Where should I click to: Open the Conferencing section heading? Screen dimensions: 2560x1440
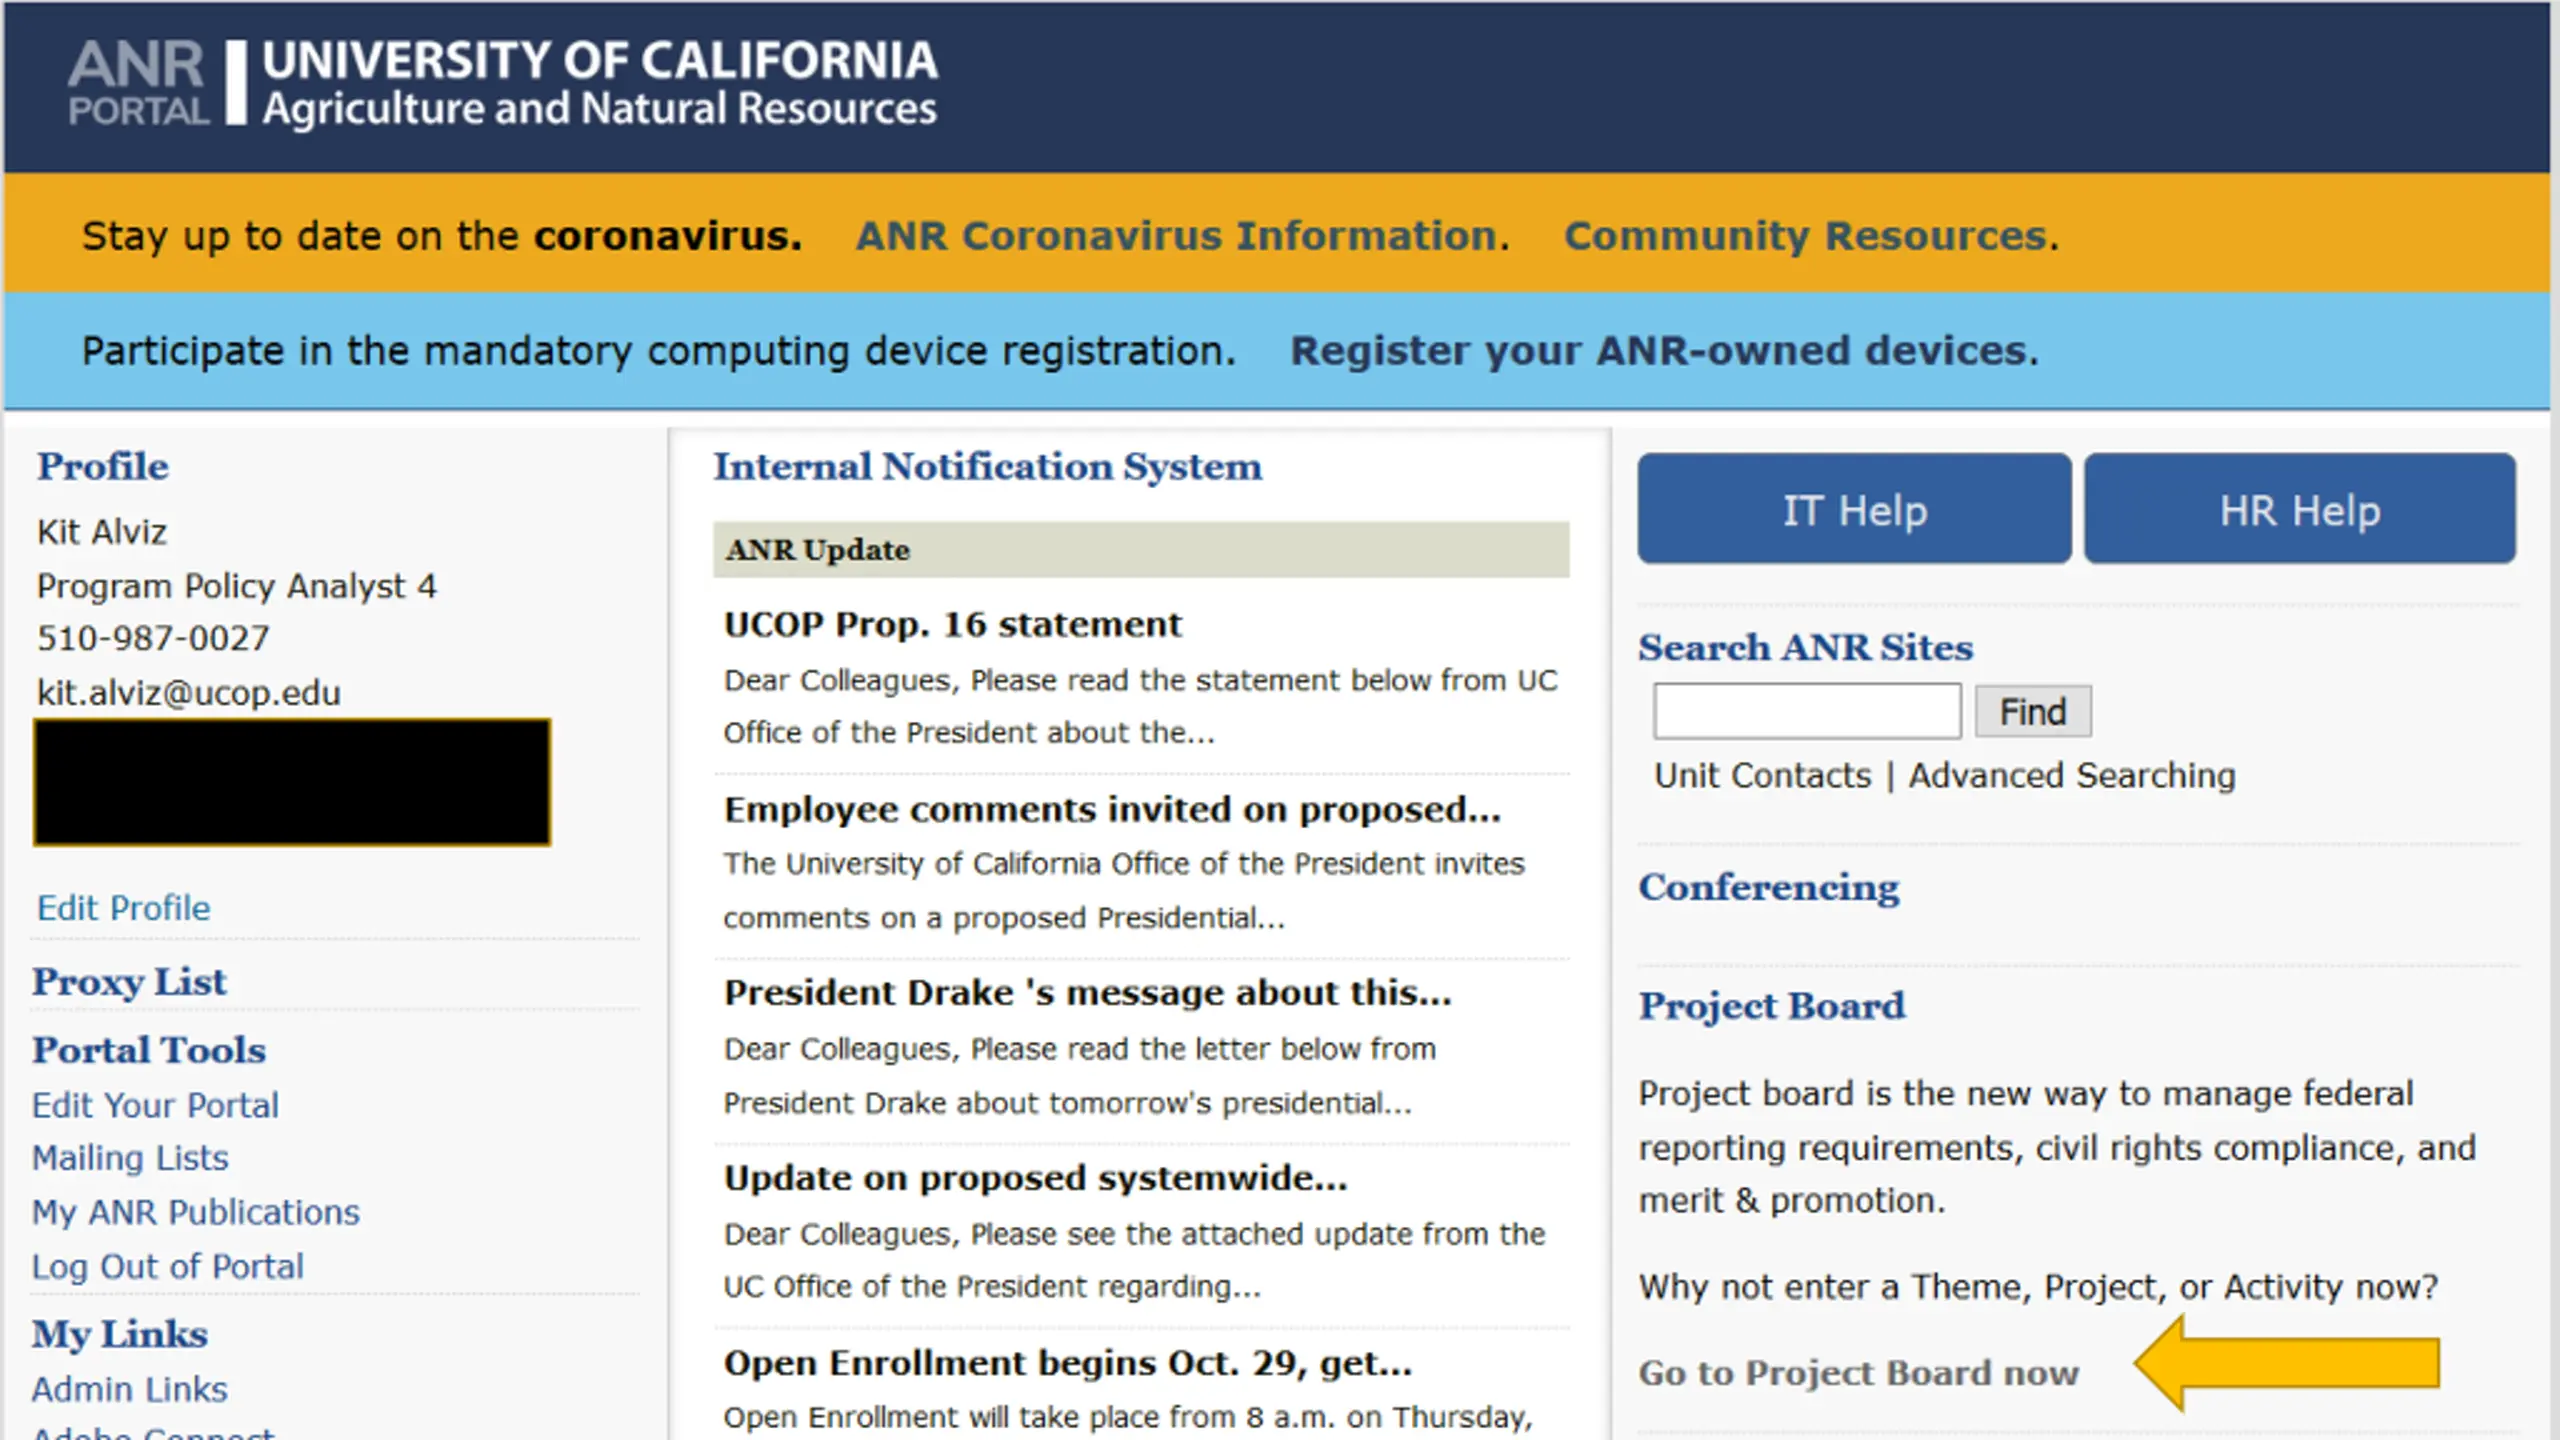[x=1768, y=887]
